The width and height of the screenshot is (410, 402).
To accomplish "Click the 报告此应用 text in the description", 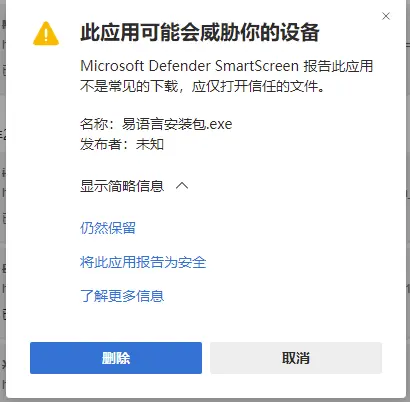I will coord(338,66).
